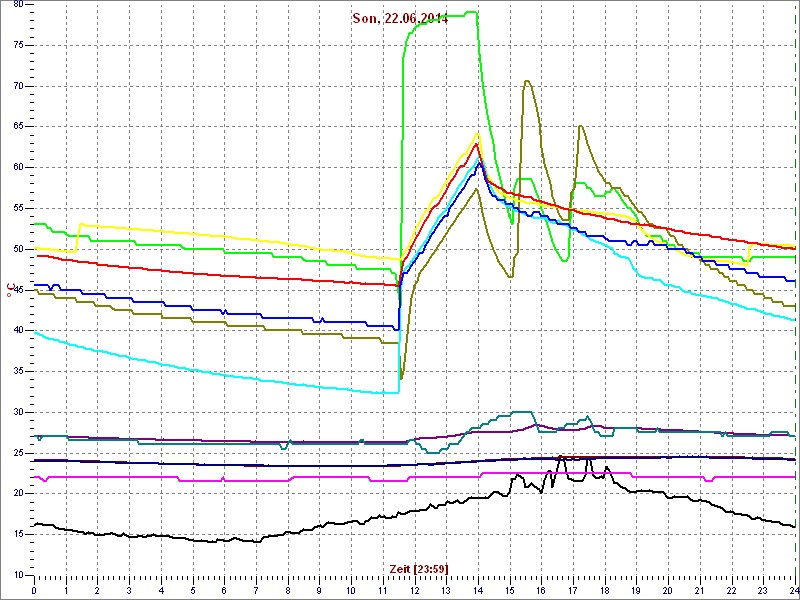Click the cyan curve's lowest point near 32°C
The width and height of the screenshot is (800, 600).
(x=392, y=392)
